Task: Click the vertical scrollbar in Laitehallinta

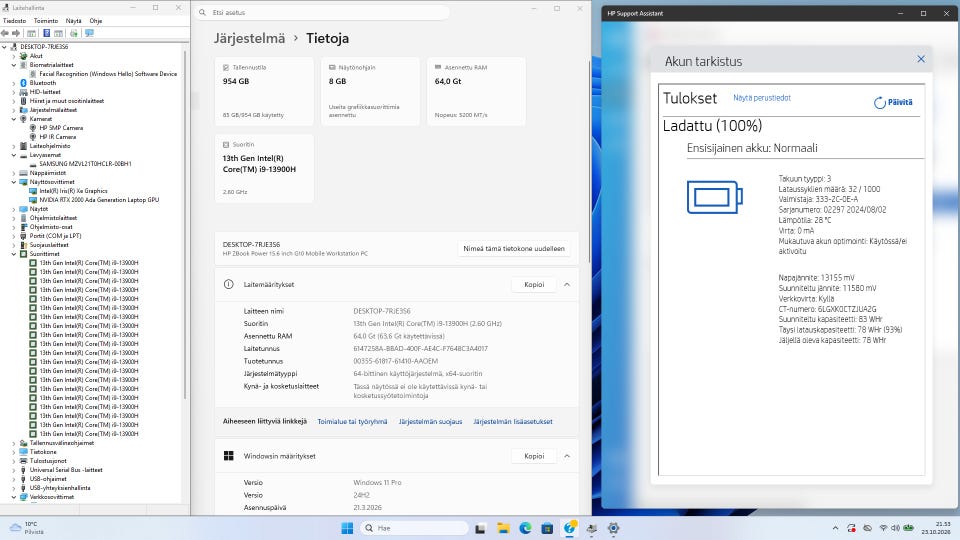Action: (x=186, y=225)
